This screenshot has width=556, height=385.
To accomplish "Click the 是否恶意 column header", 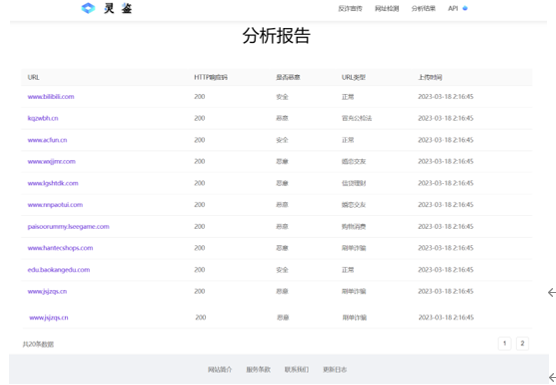I will [x=288, y=77].
